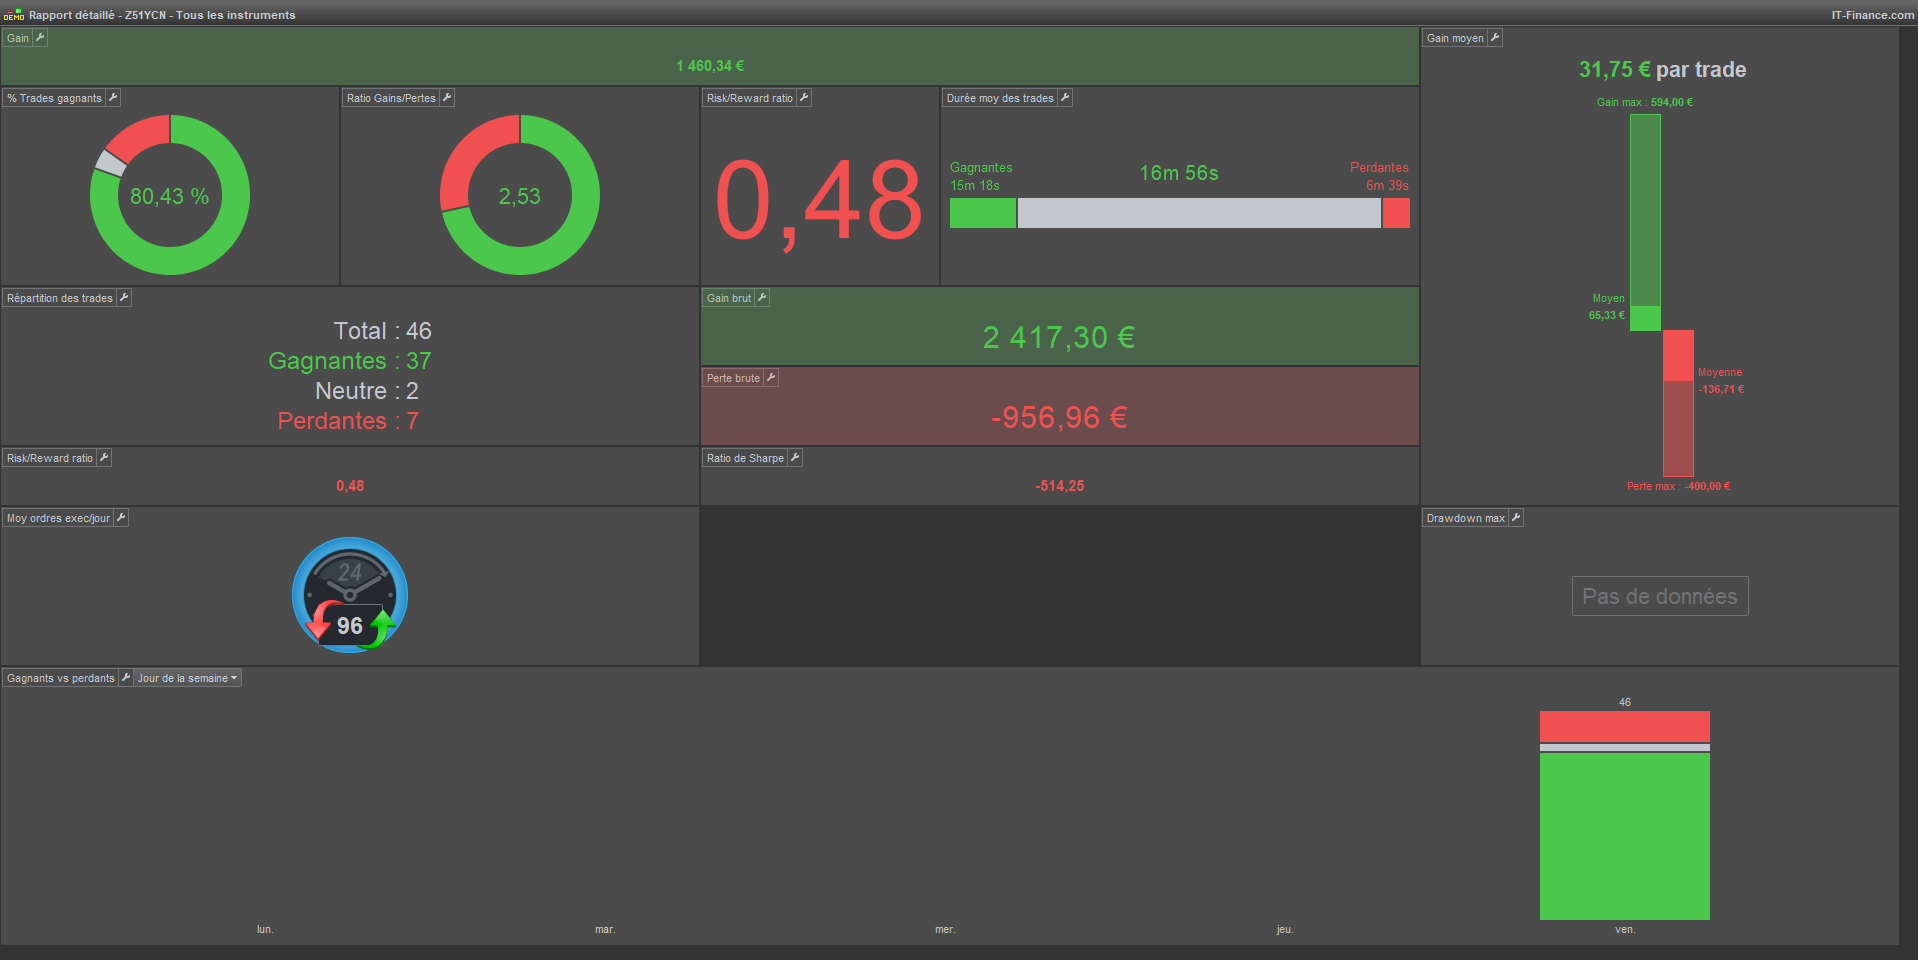
Task: Click the IT-Finance.com link
Action: [1872, 15]
